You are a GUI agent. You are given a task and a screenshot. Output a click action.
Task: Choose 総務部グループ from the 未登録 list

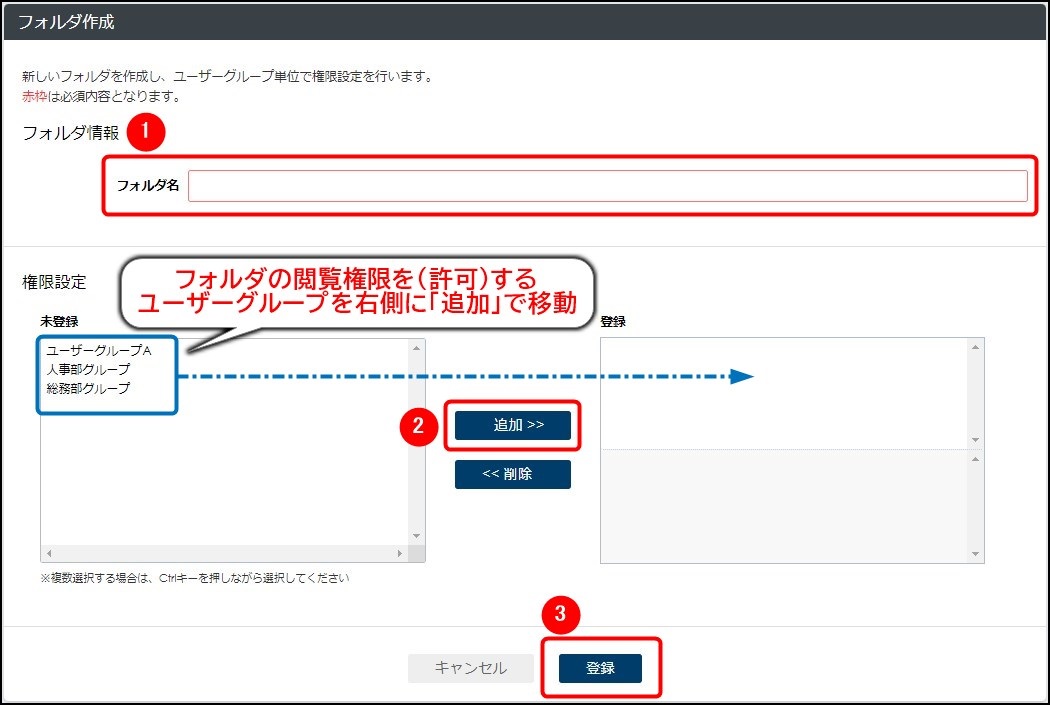(88, 389)
